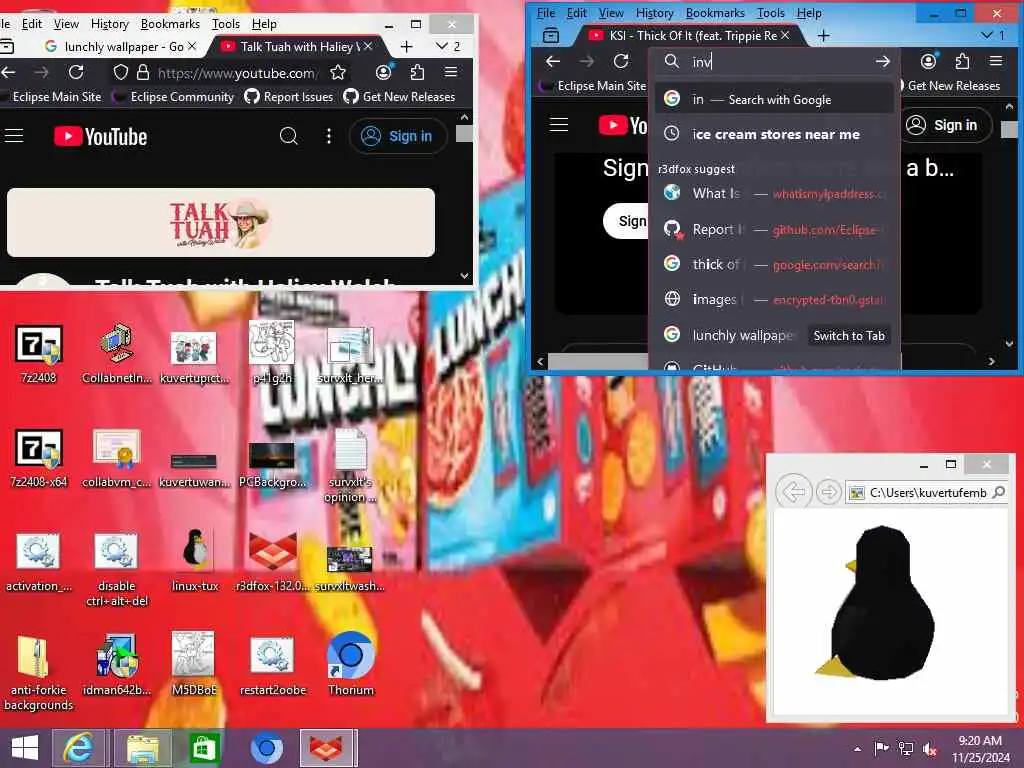Open the PCBackgro... image icon
1024x768 pixels.
(272, 465)
